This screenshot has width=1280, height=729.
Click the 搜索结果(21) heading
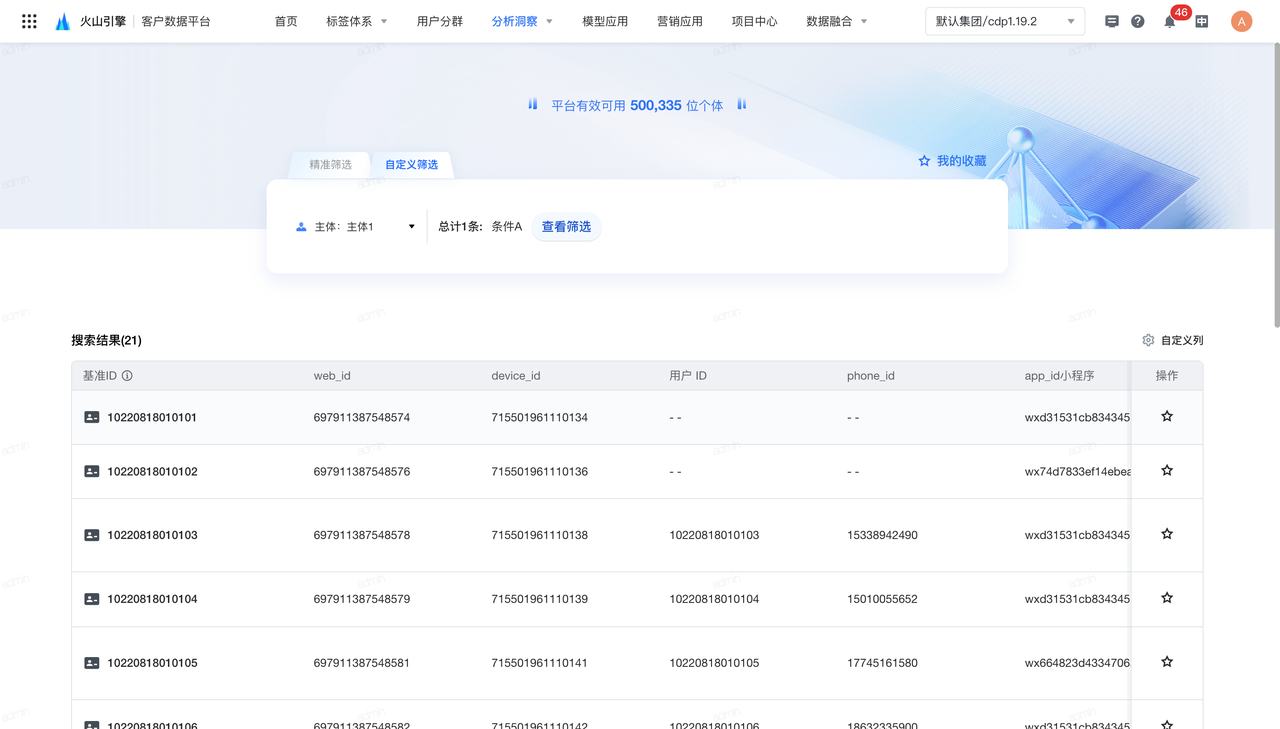[x=106, y=340]
